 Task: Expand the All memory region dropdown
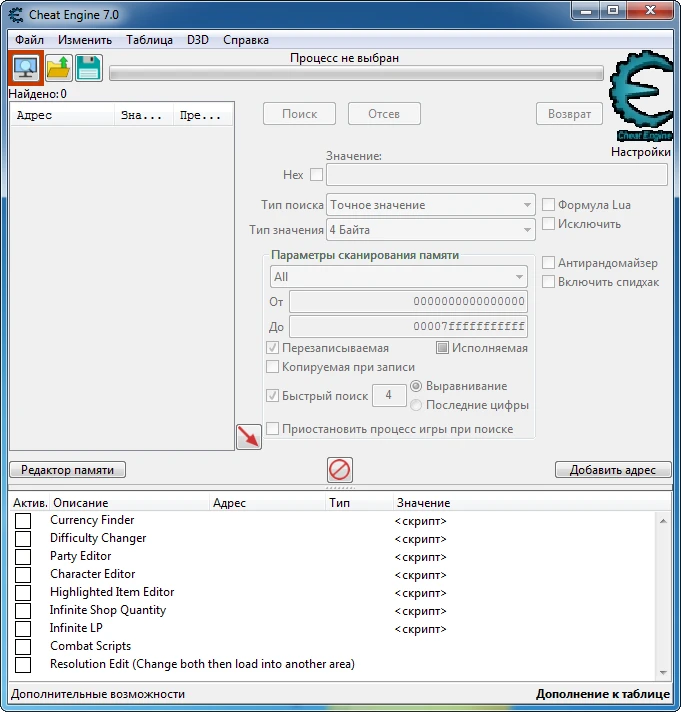click(x=399, y=277)
